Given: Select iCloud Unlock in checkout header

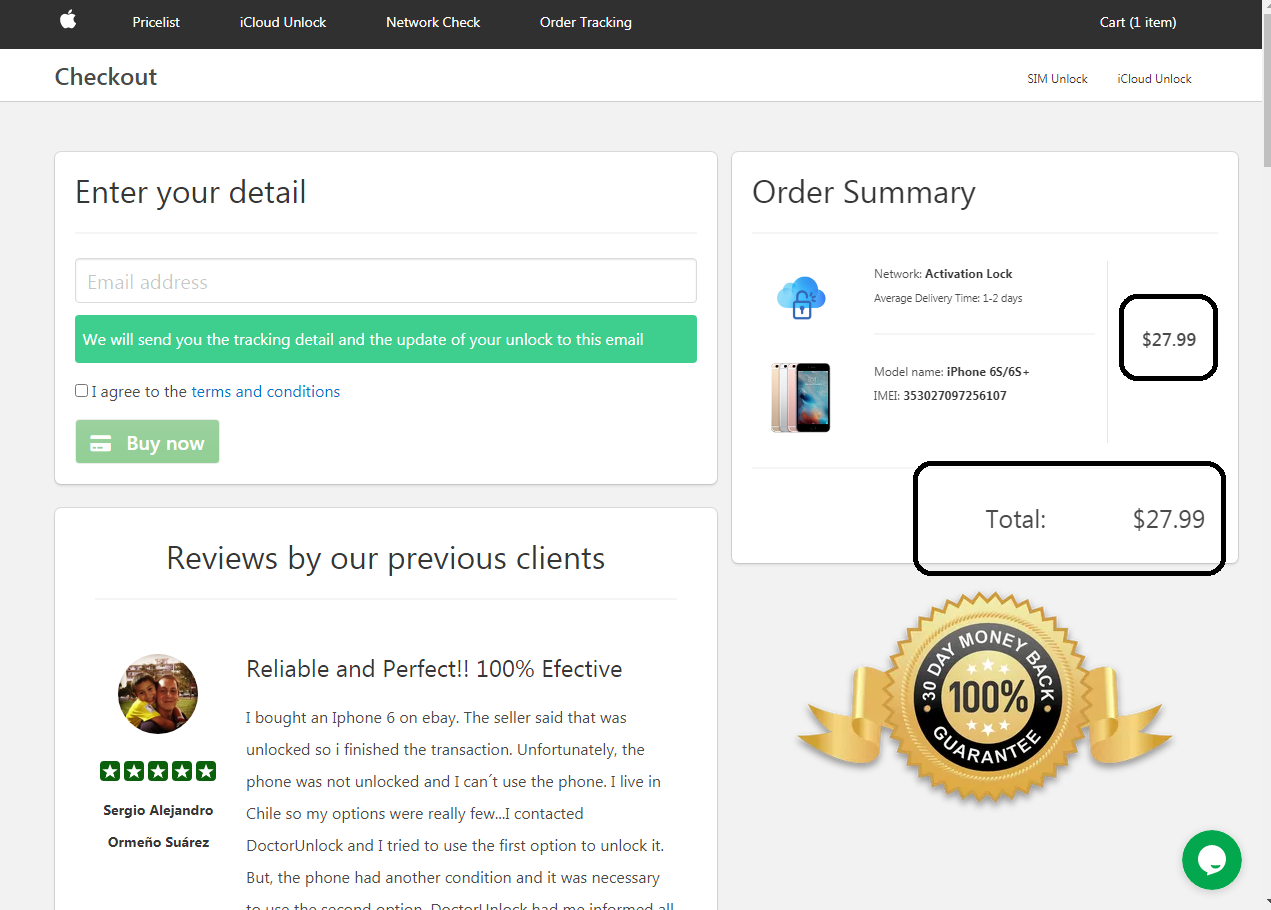Looking at the screenshot, I should (x=1154, y=78).
